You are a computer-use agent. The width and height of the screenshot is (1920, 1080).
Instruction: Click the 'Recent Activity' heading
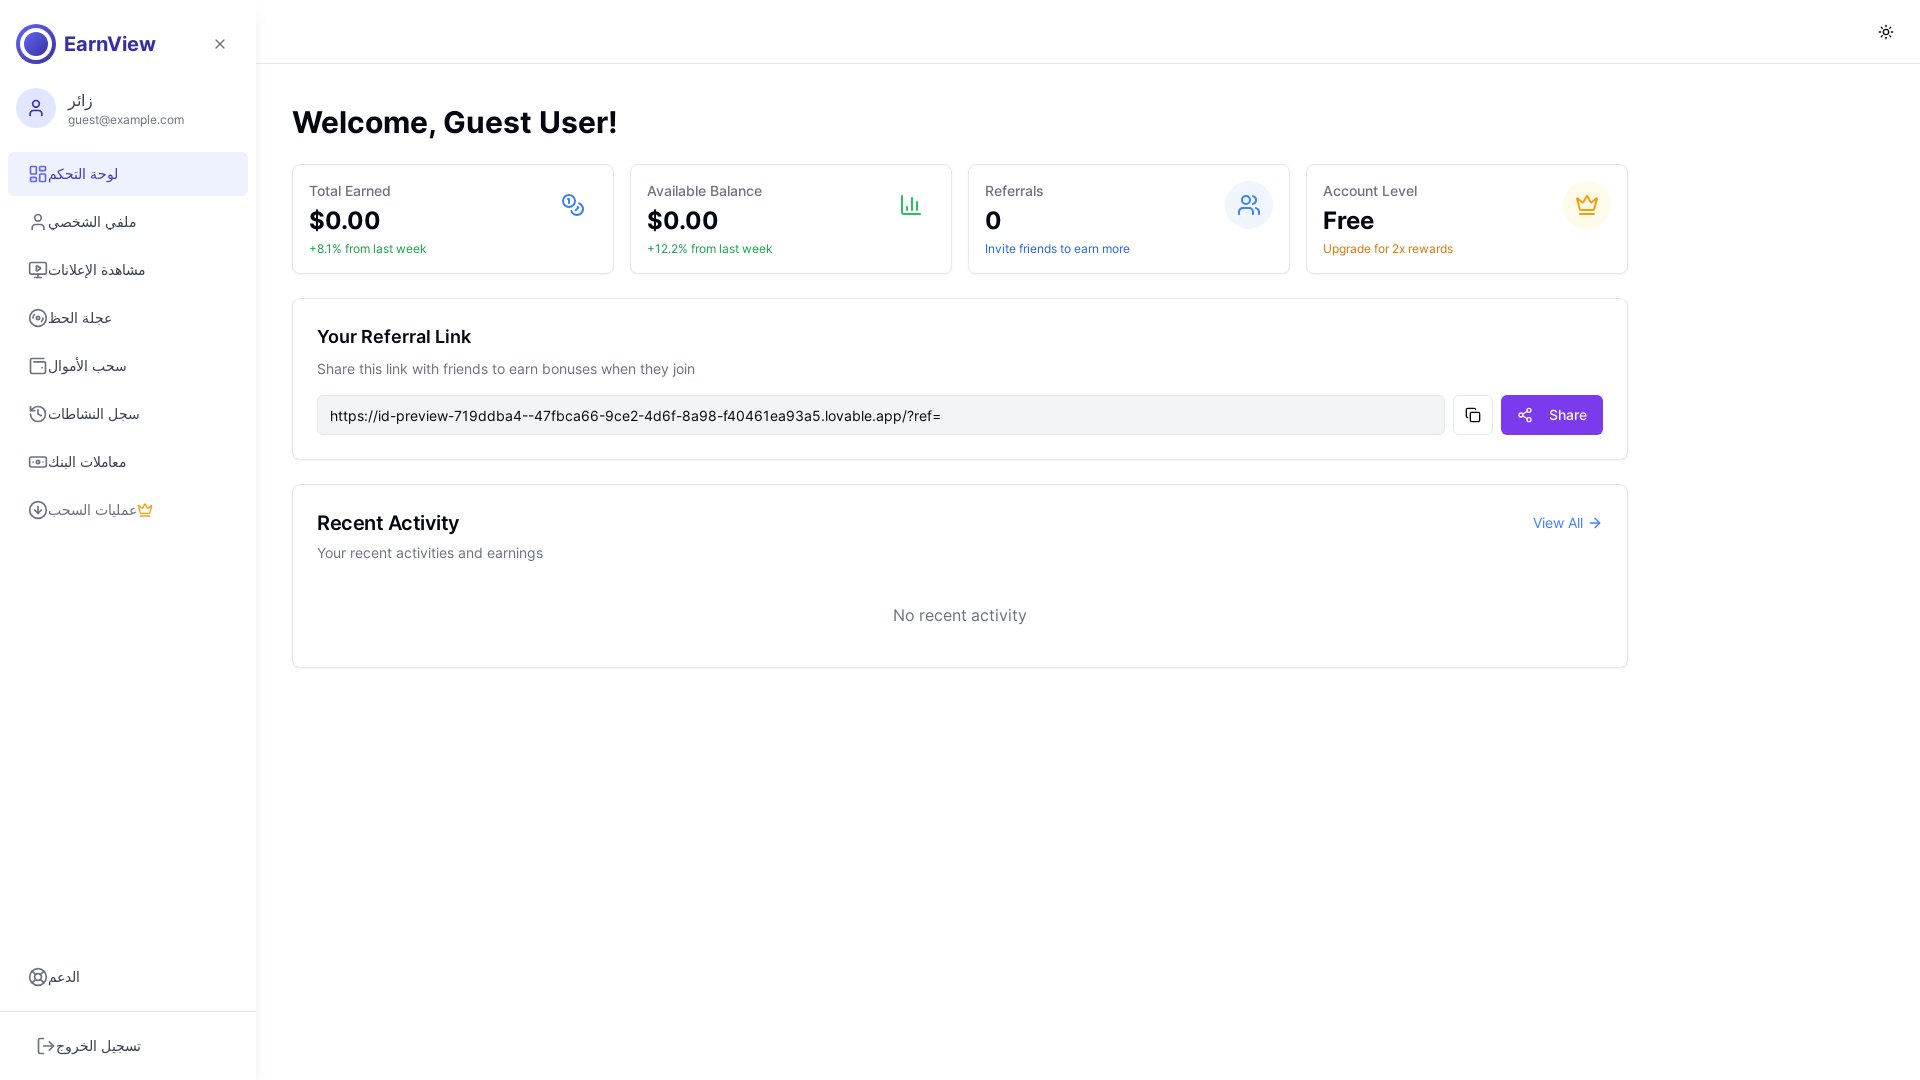pyautogui.click(x=388, y=523)
